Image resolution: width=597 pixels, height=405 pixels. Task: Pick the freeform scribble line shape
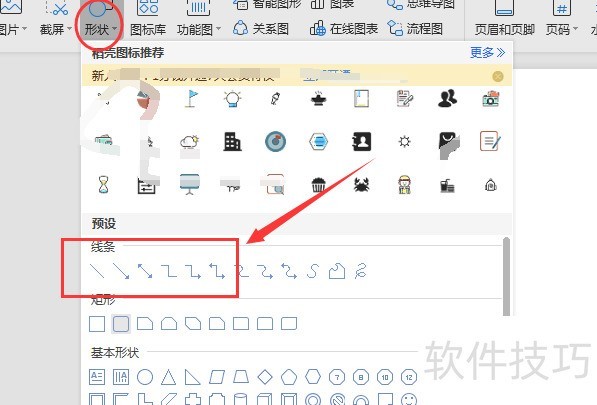[x=361, y=271]
